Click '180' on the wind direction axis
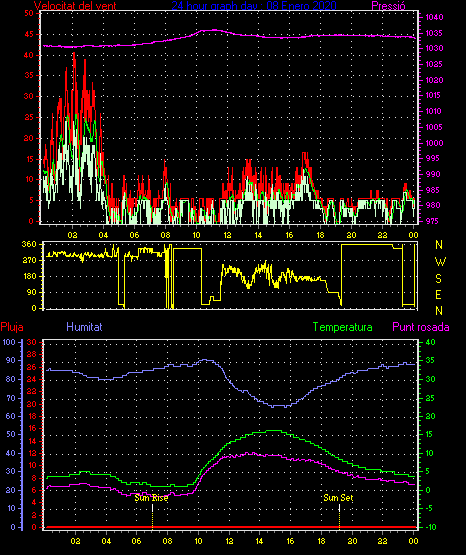 pyautogui.click(x=29, y=276)
